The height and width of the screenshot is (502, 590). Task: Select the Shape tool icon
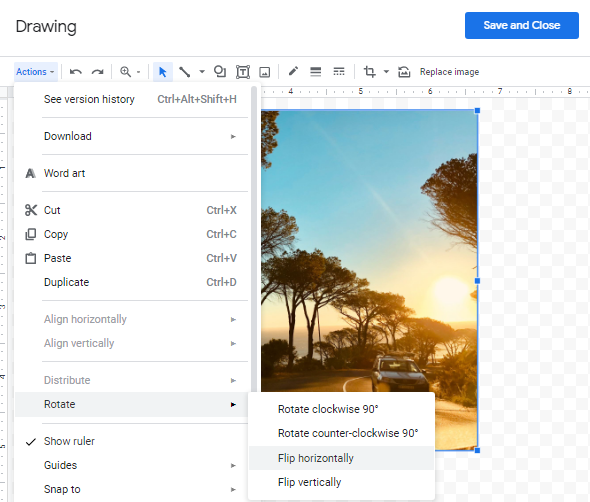tap(220, 71)
